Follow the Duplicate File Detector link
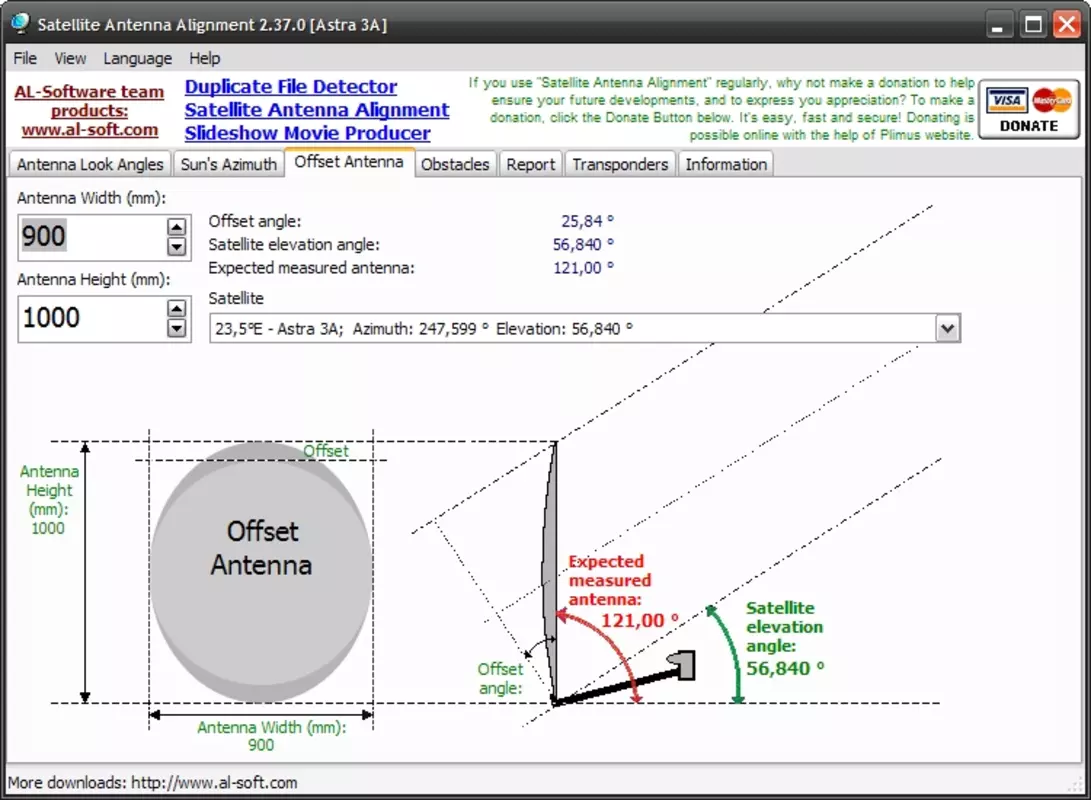Screen dimensions: 1091x800 tap(291, 87)
